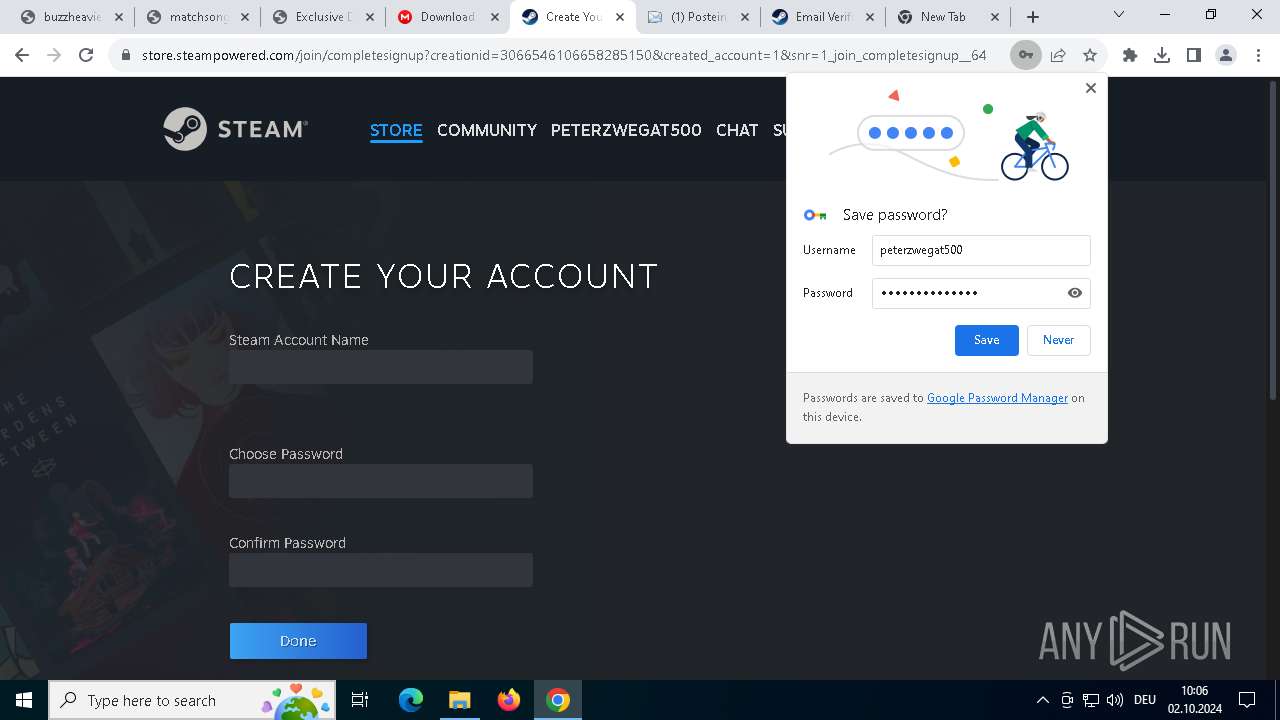Close the Save password popup
This screenshot has width=1280, height=720.
point(1091,88)
